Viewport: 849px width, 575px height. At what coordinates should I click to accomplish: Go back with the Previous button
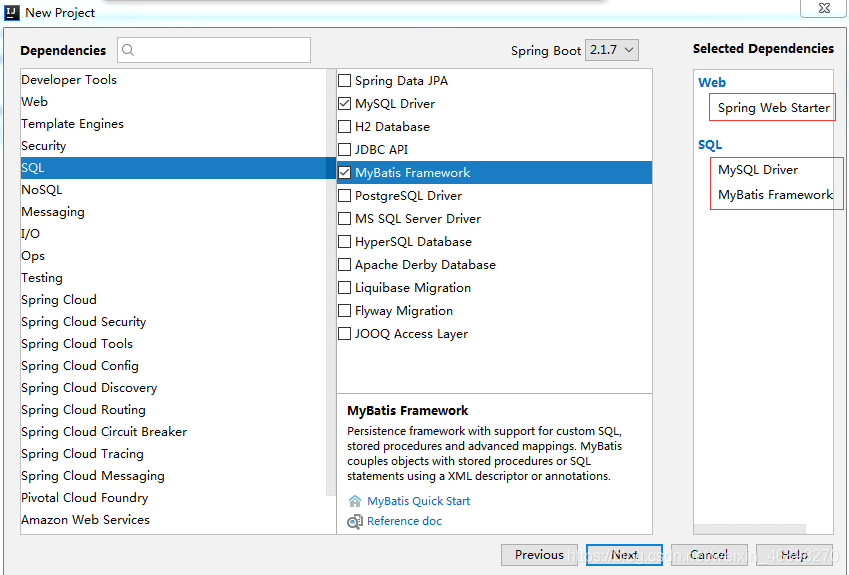click(x=539, y=555)
